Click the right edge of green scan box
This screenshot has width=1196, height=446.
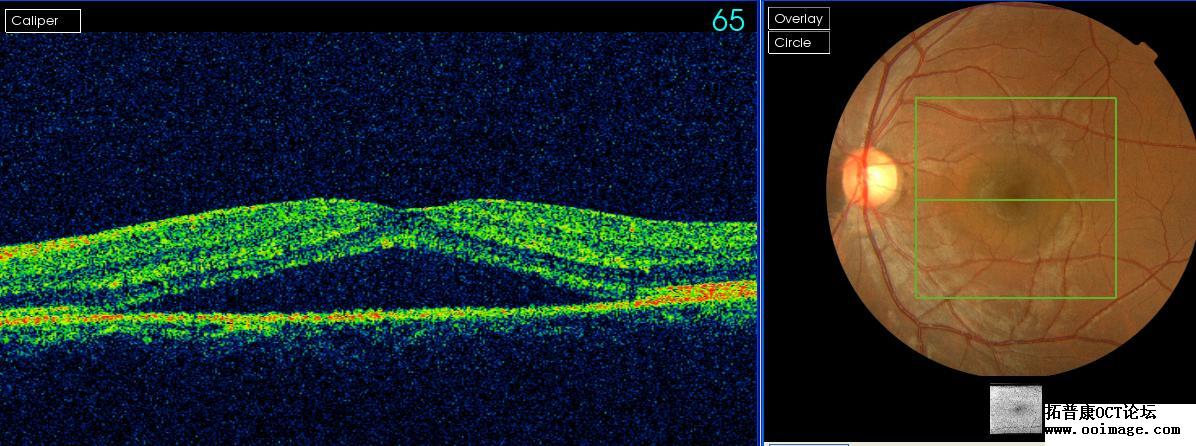coord(1116,197)
